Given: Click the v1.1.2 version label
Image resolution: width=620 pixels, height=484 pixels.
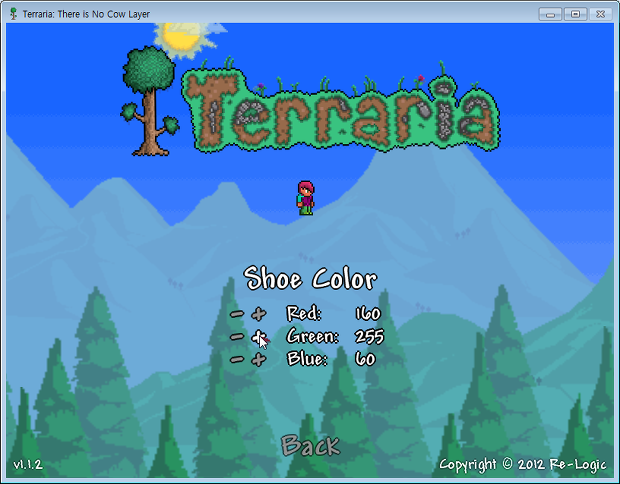Looking at the screenshot, I should coord(28,464).
